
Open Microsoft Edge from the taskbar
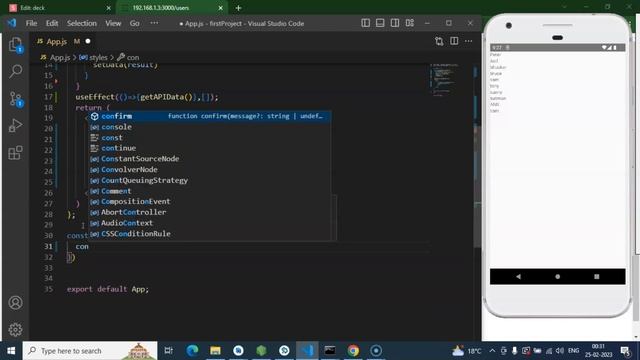tap(192, 351)
